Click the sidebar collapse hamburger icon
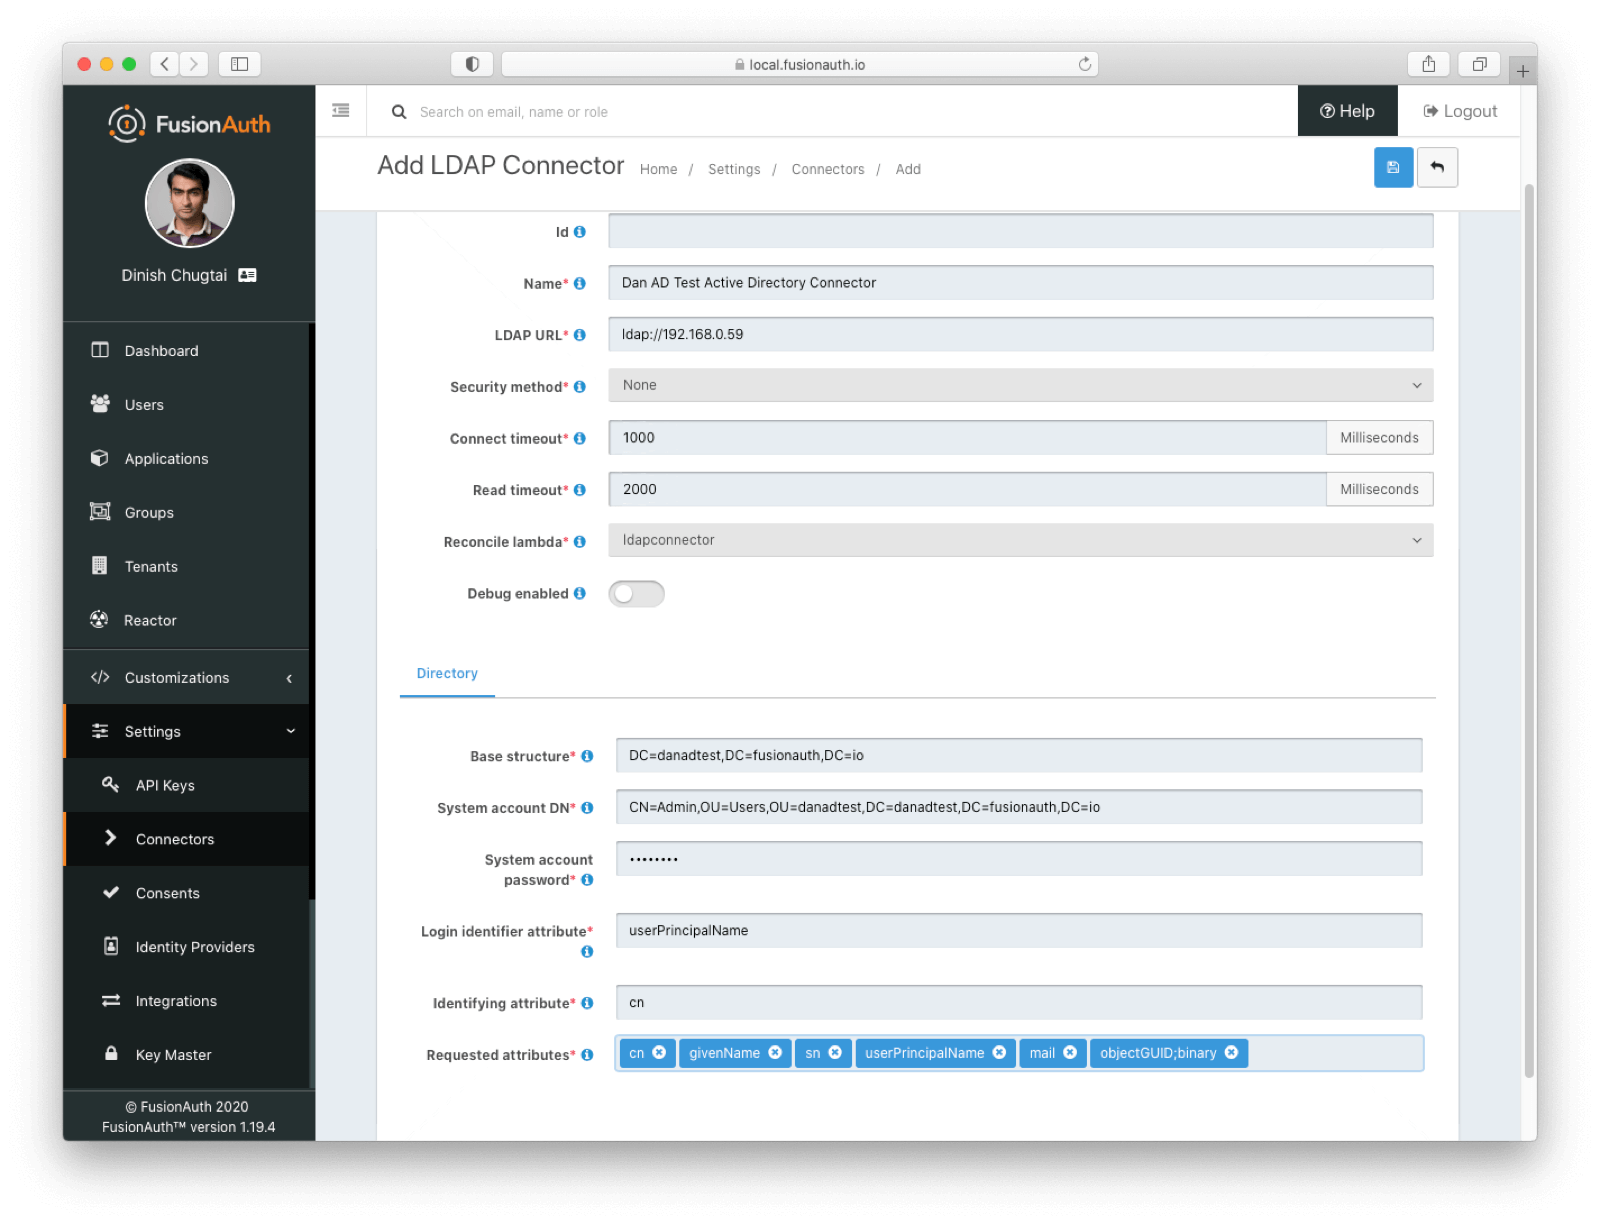Screen dimensions: 1600x1224 click(341, 110)
